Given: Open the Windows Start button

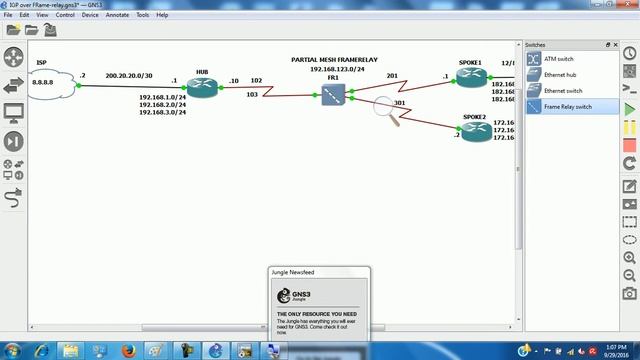Looking at the screenshot, I should (x=11, y=351).
